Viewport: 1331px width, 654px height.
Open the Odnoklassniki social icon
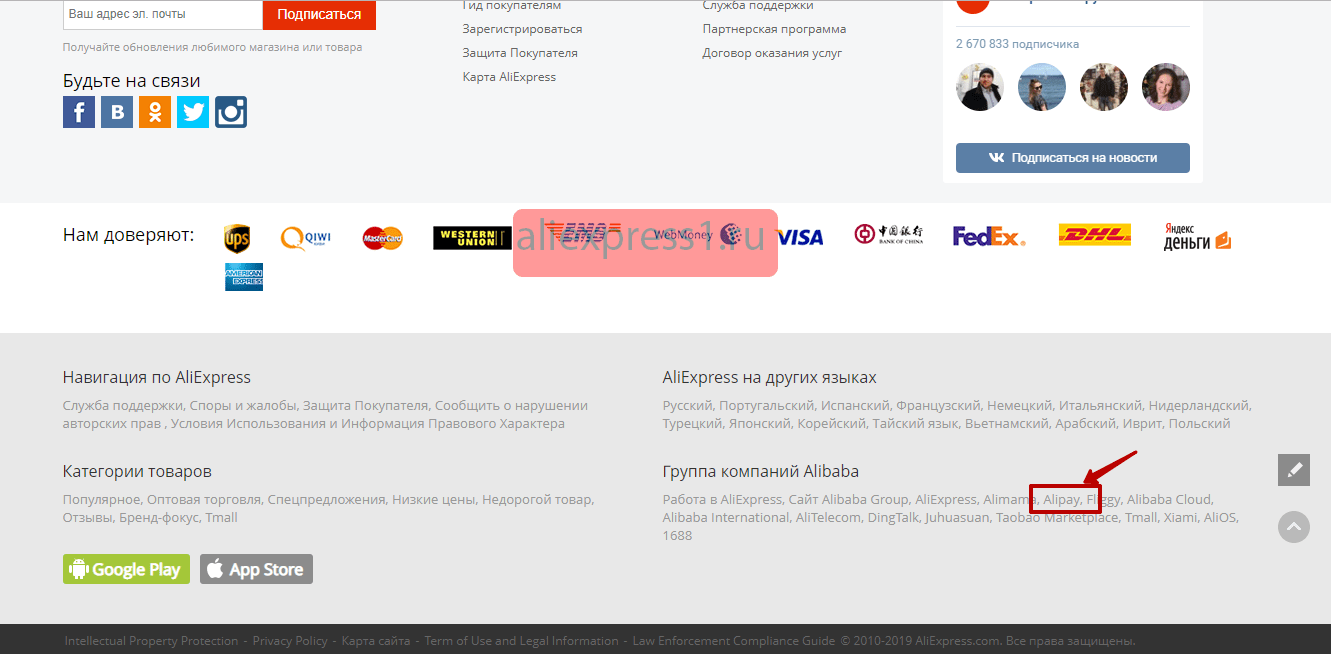[x=155, y=112]
